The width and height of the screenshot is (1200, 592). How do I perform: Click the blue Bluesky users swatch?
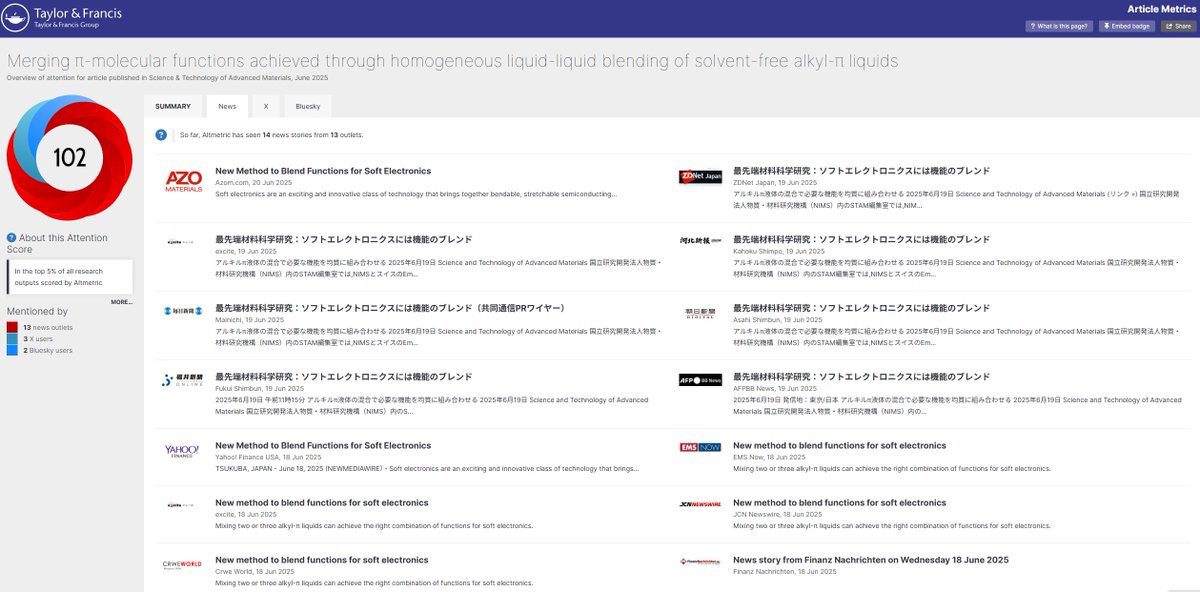[12, 350]
